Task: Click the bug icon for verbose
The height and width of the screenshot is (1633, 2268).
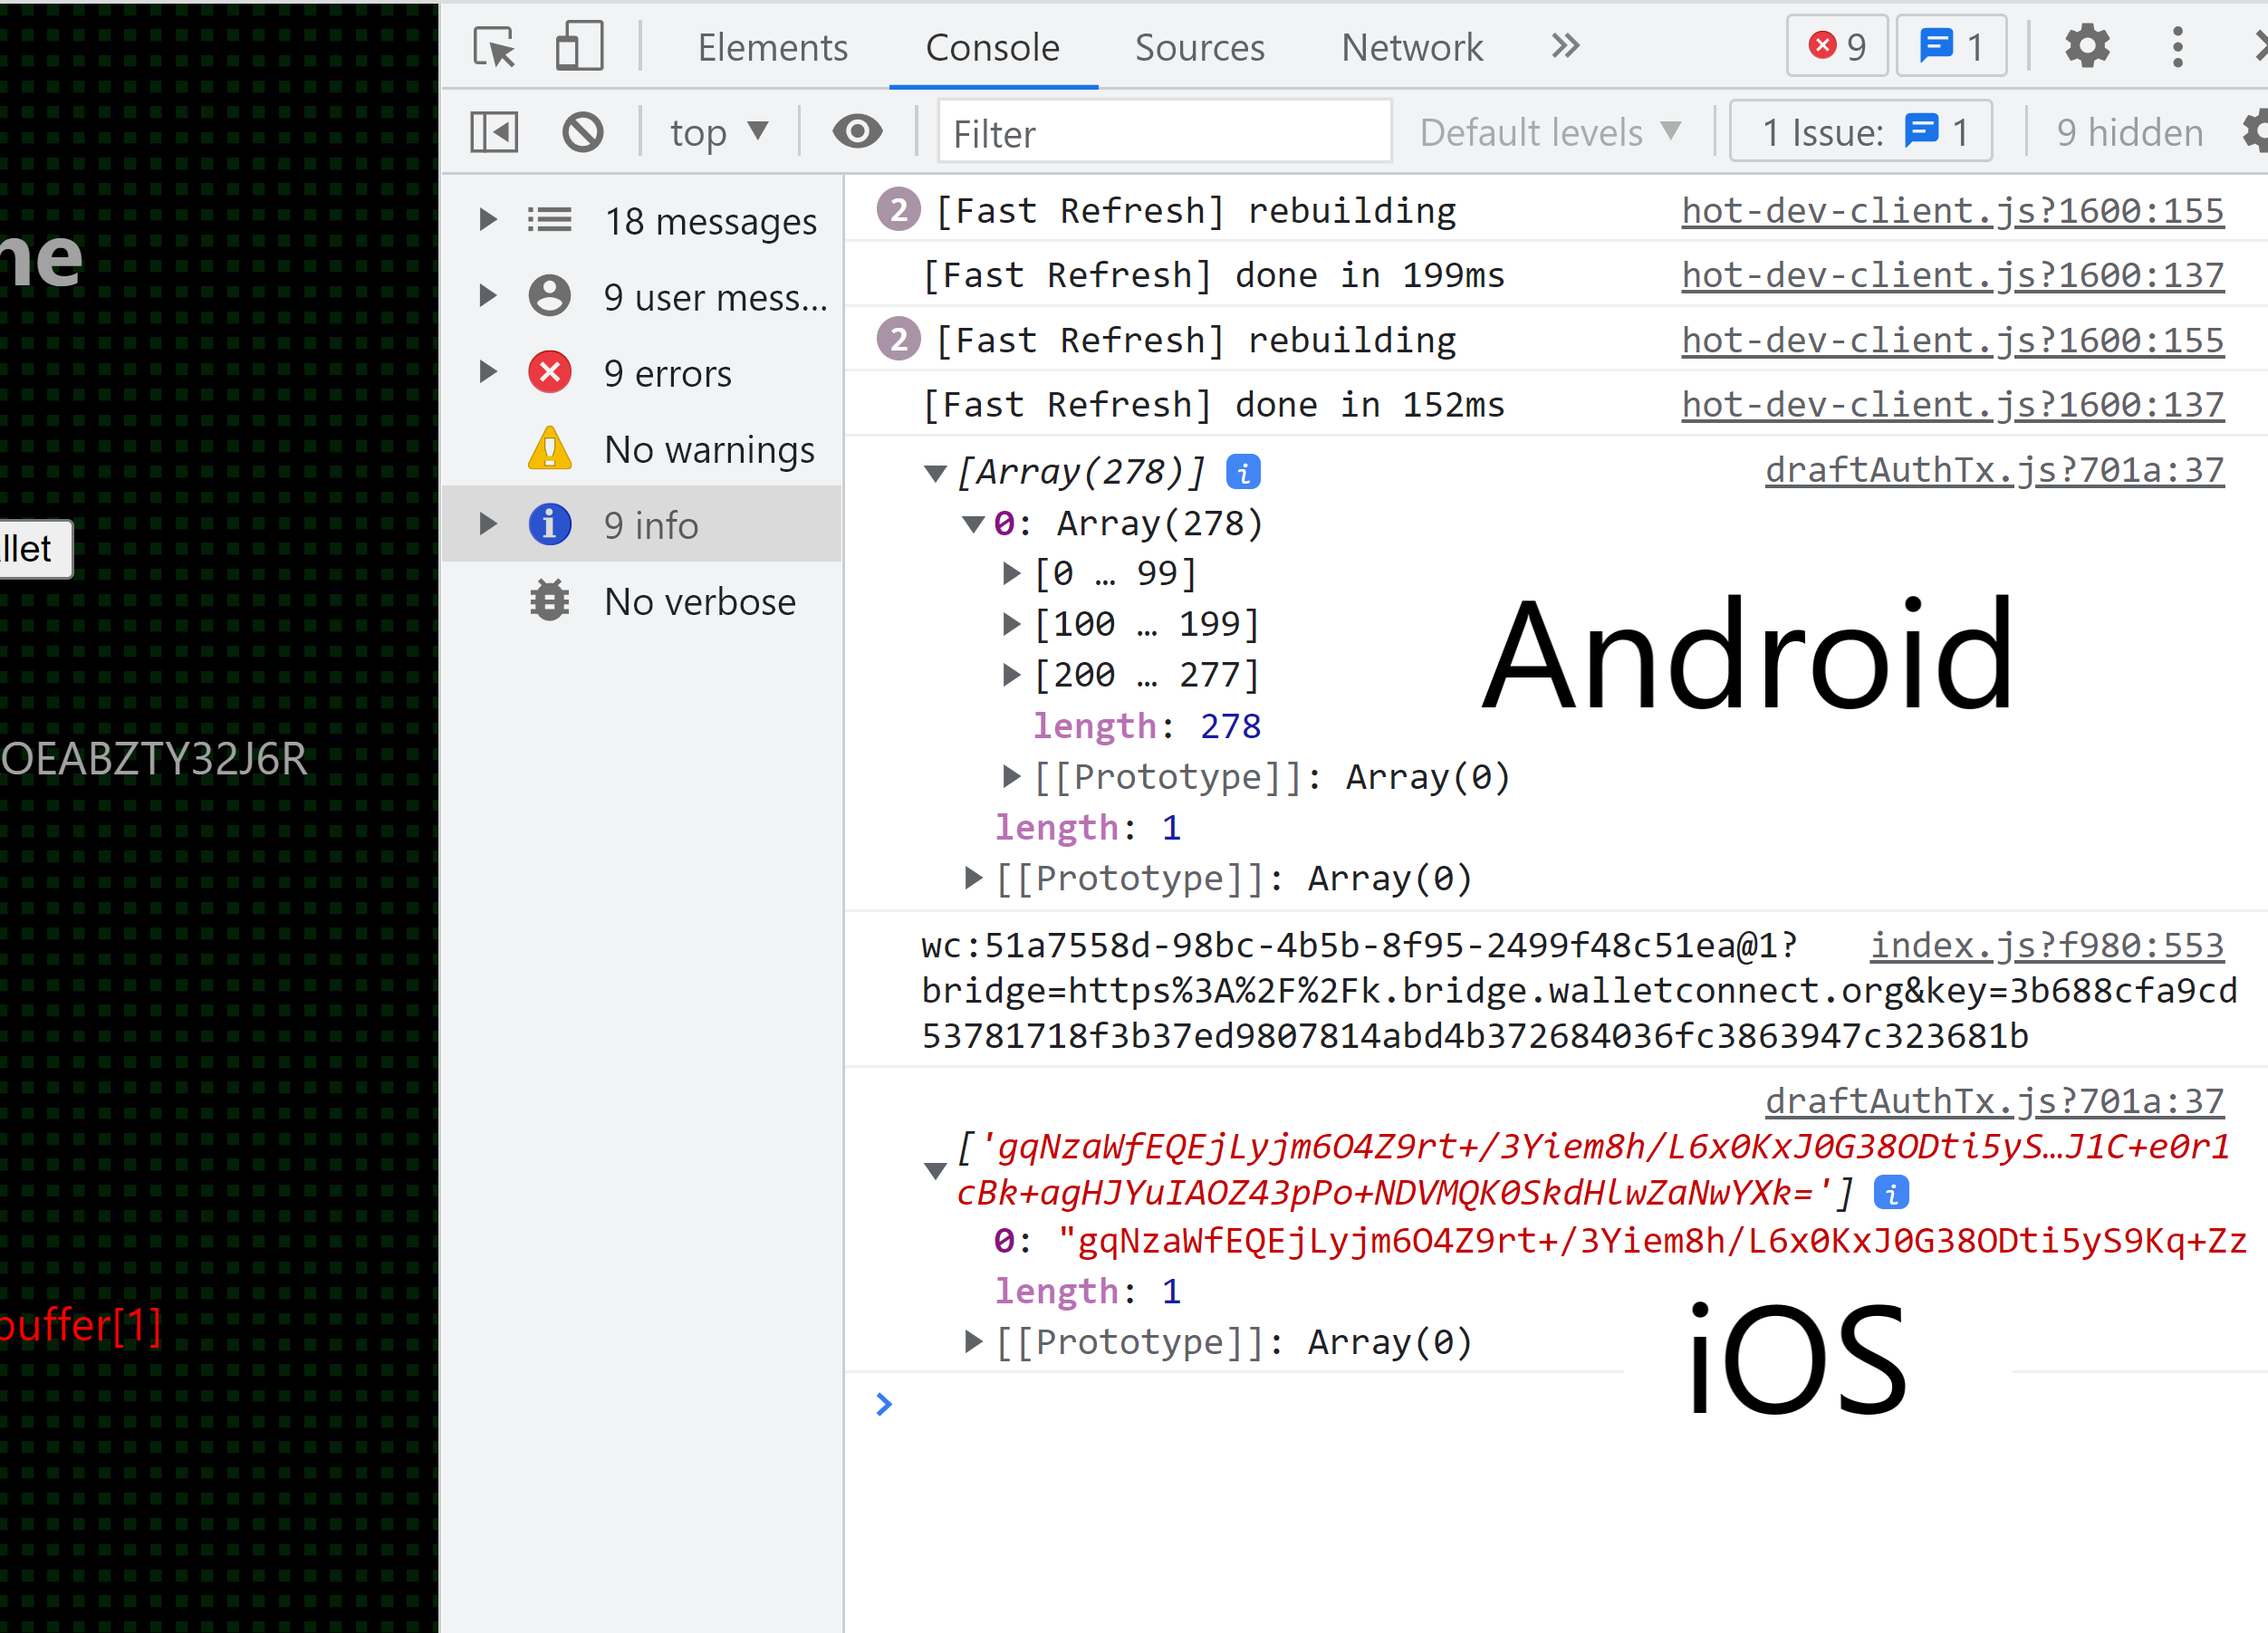Action: 549,600
